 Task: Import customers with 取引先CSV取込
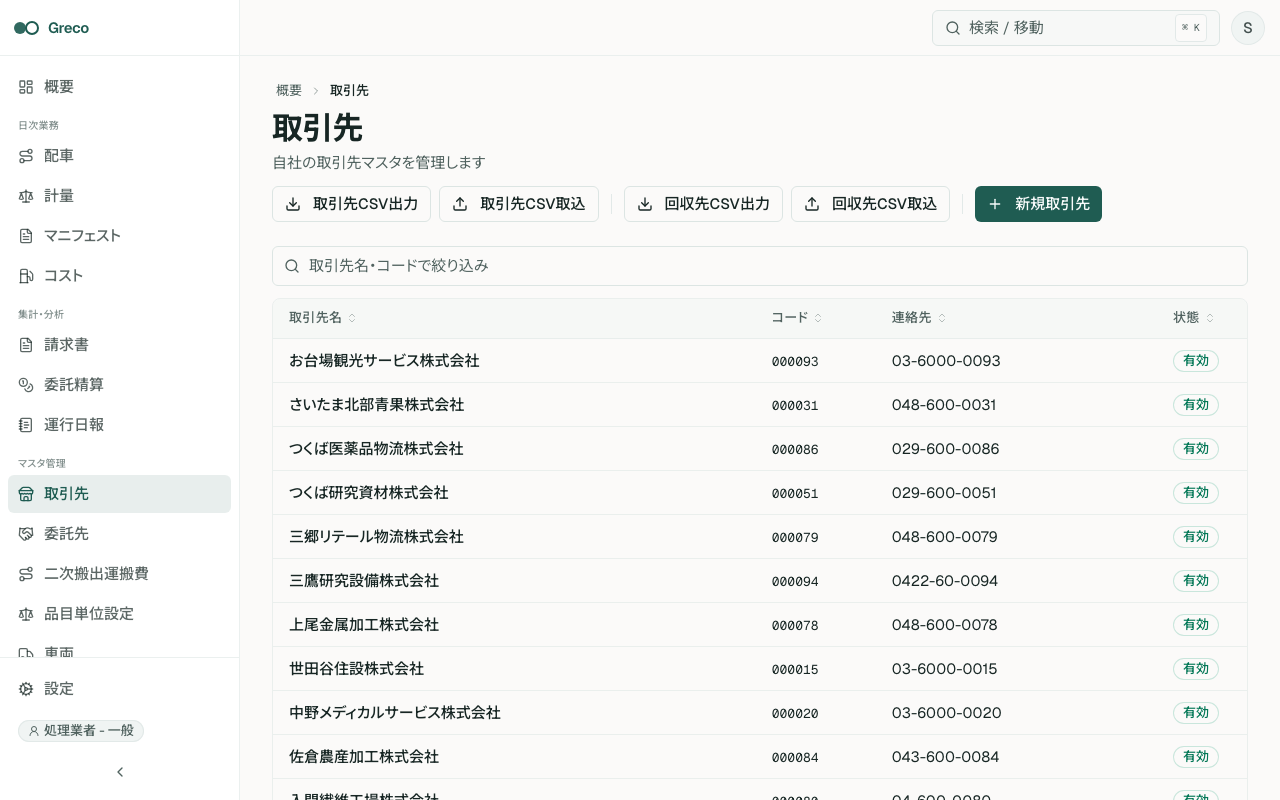(519, 204)
